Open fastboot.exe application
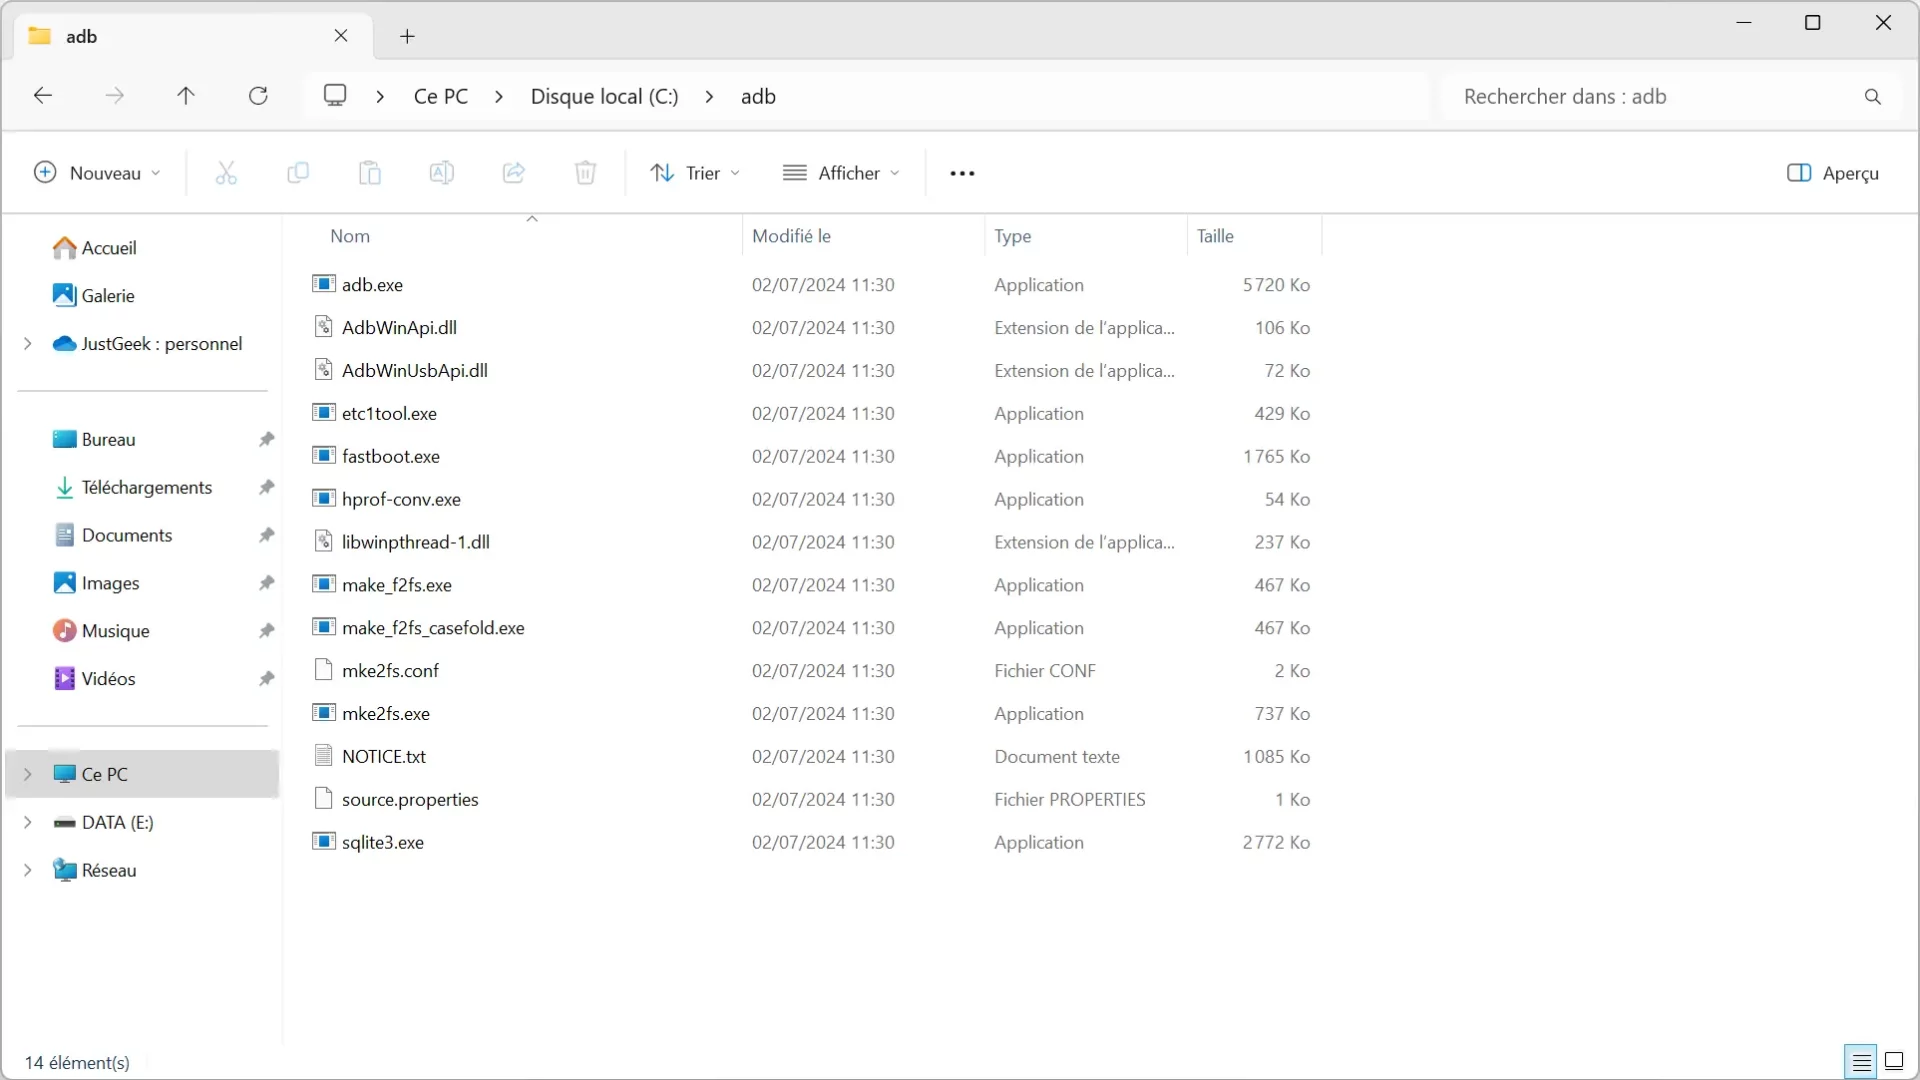The image size is (1920, 1080). 390,455
